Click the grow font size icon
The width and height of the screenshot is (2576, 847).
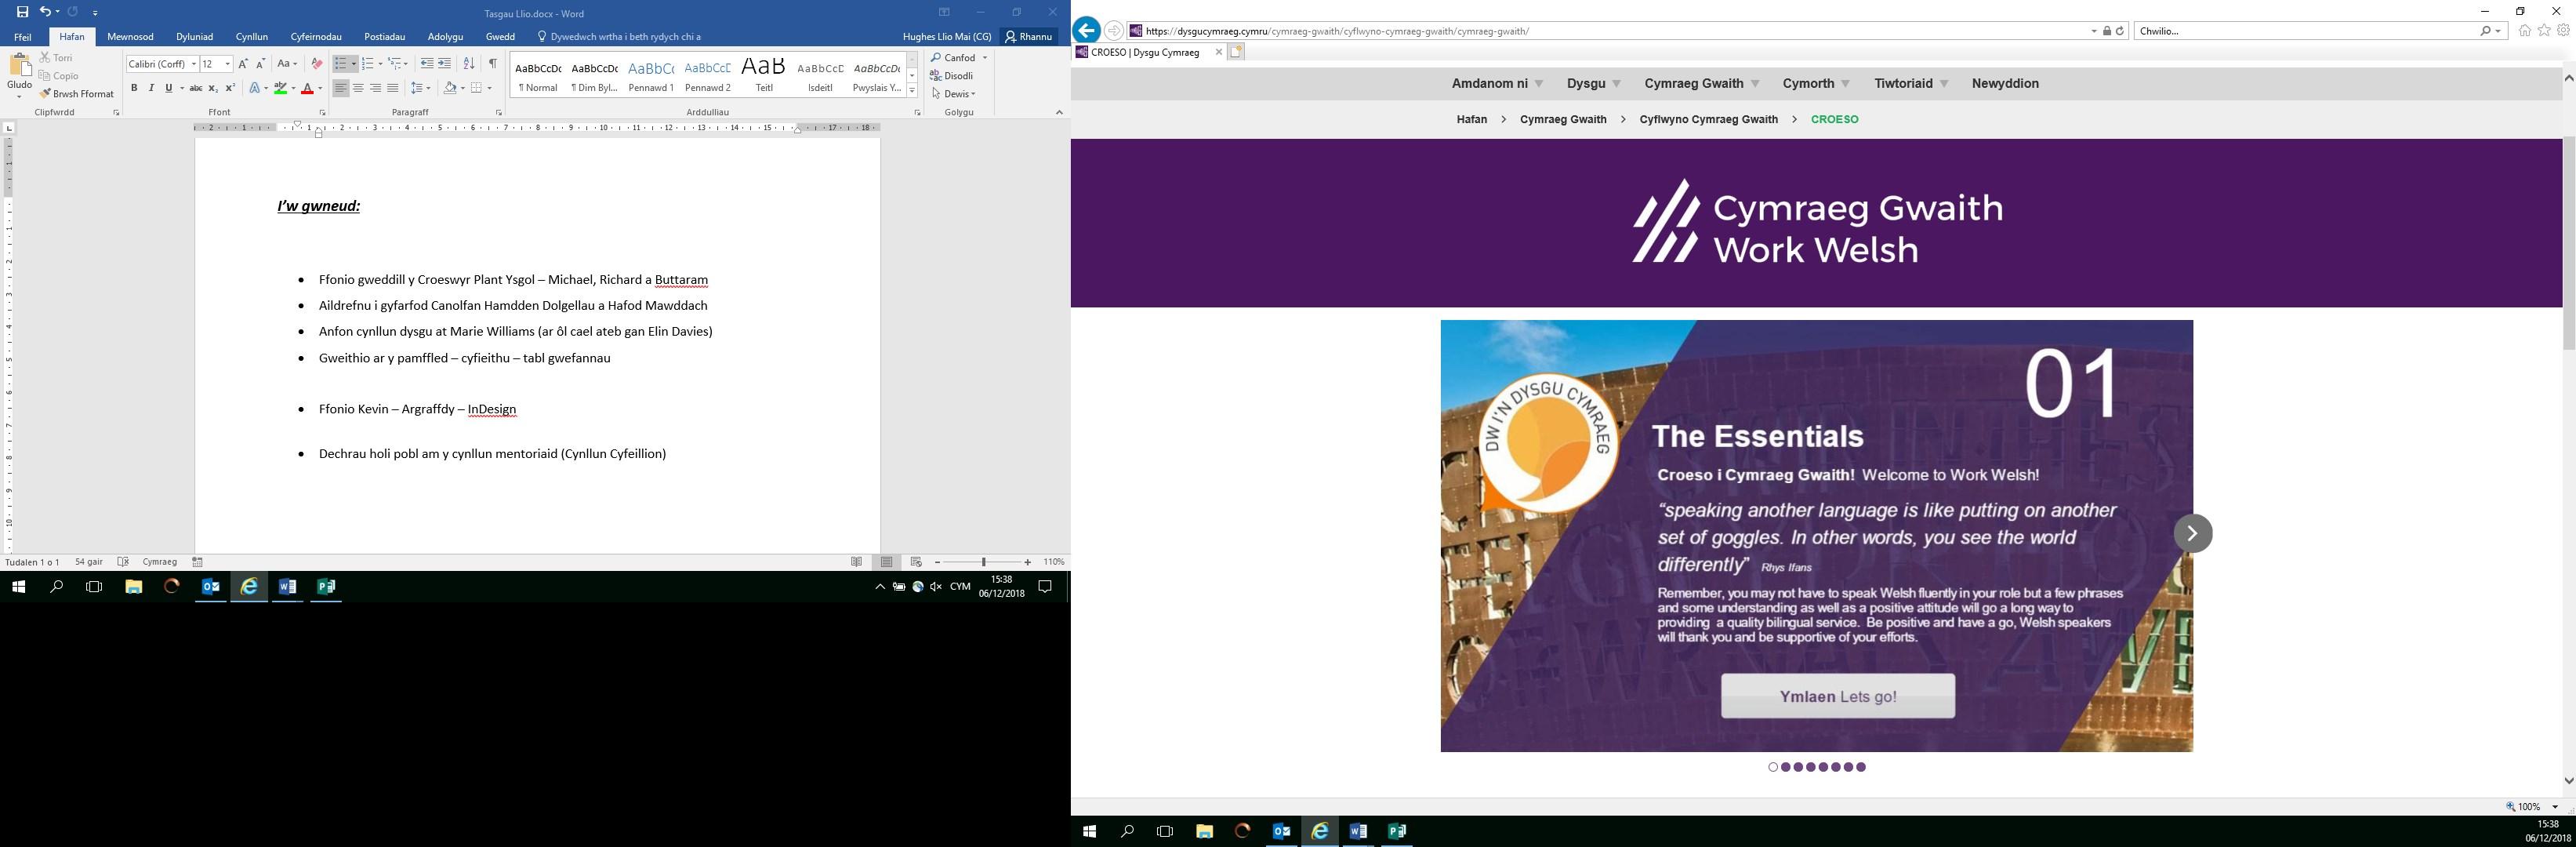243,64
